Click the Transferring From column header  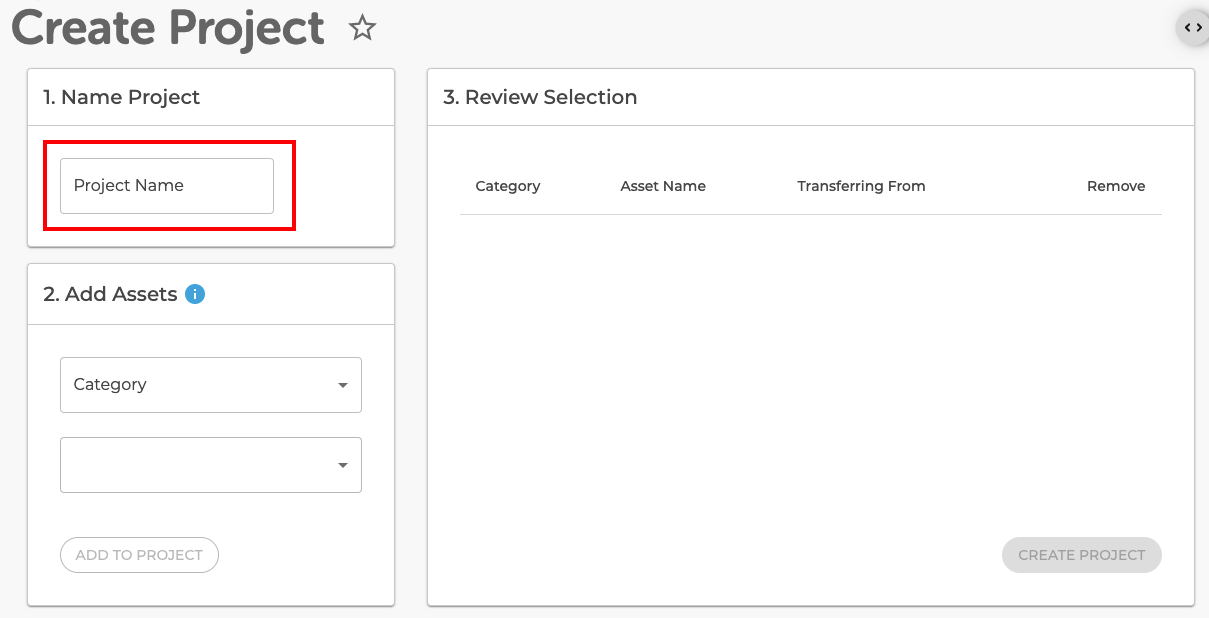[861, 186]
